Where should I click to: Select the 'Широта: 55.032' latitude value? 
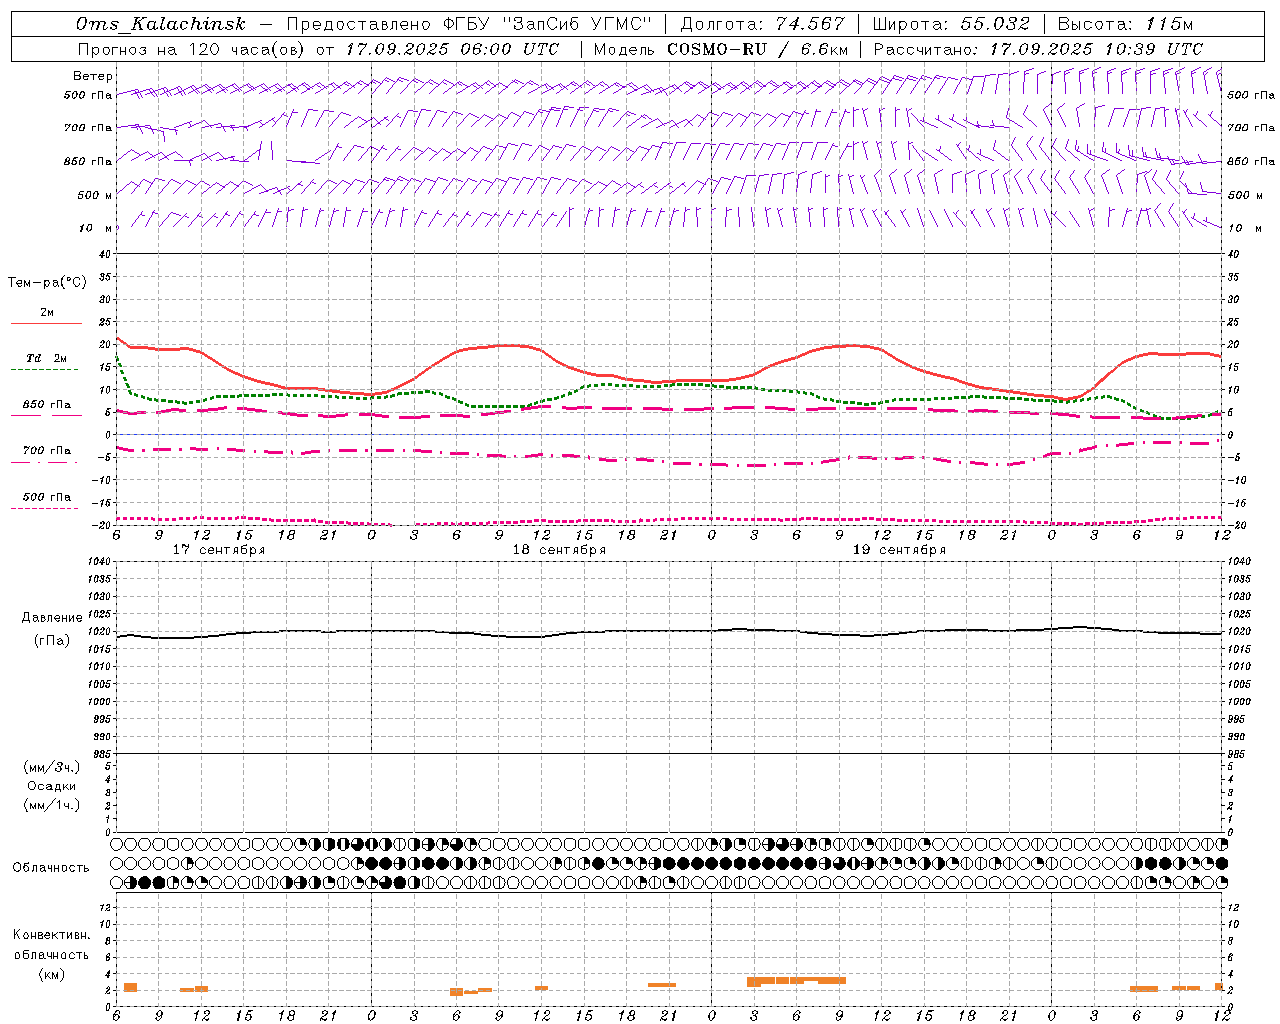point(951,25)
